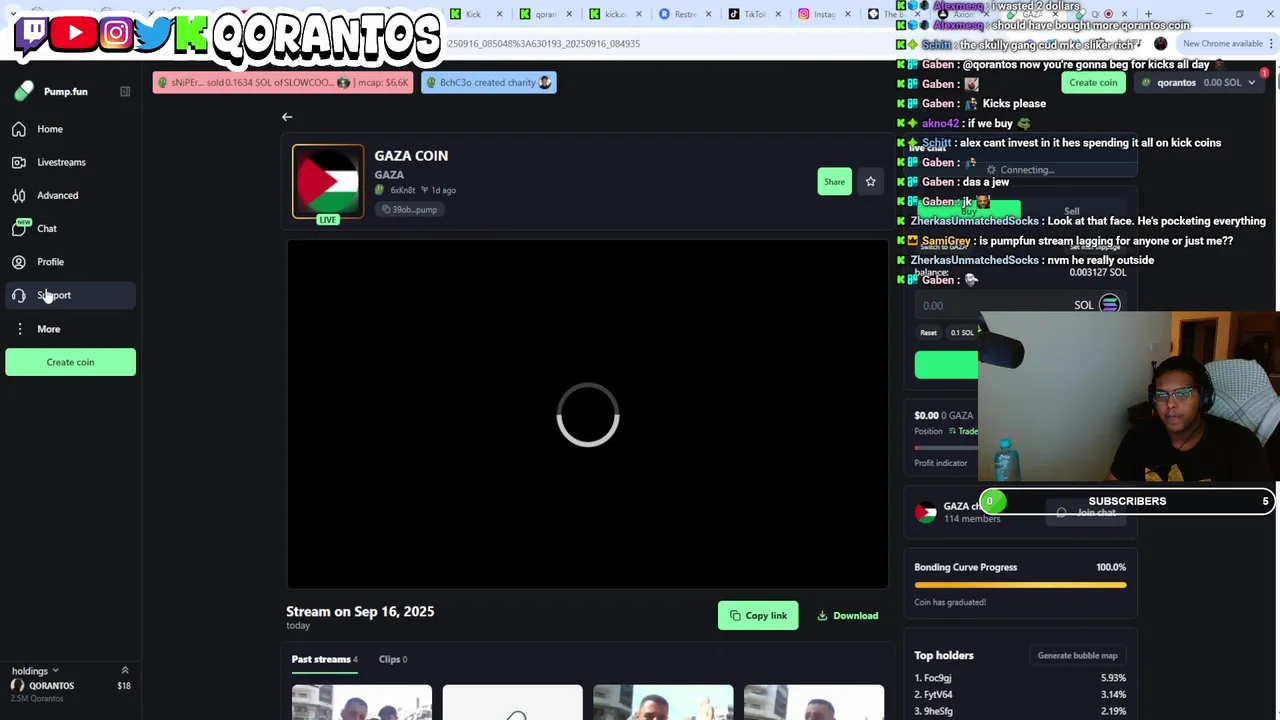Click the green Create coin sidebar button
1280x720 pixels.
(70, 362)
